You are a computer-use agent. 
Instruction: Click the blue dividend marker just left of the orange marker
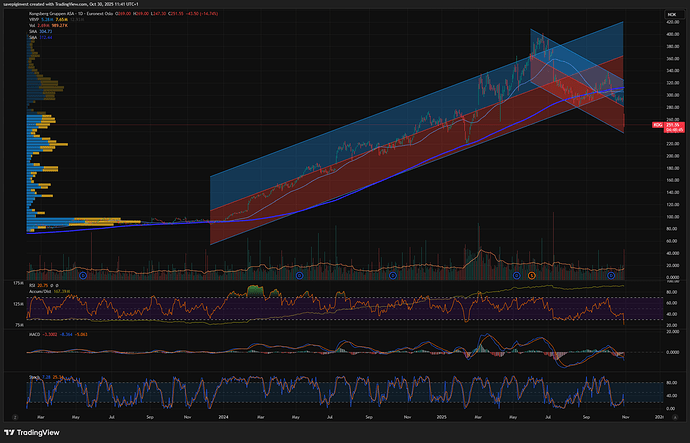click(516, 274)
